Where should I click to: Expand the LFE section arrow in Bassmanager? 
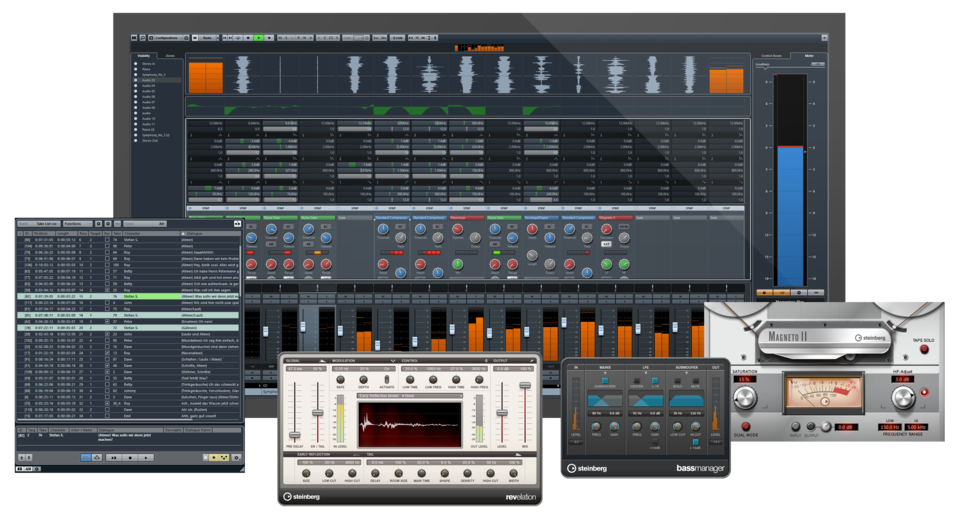646,373
